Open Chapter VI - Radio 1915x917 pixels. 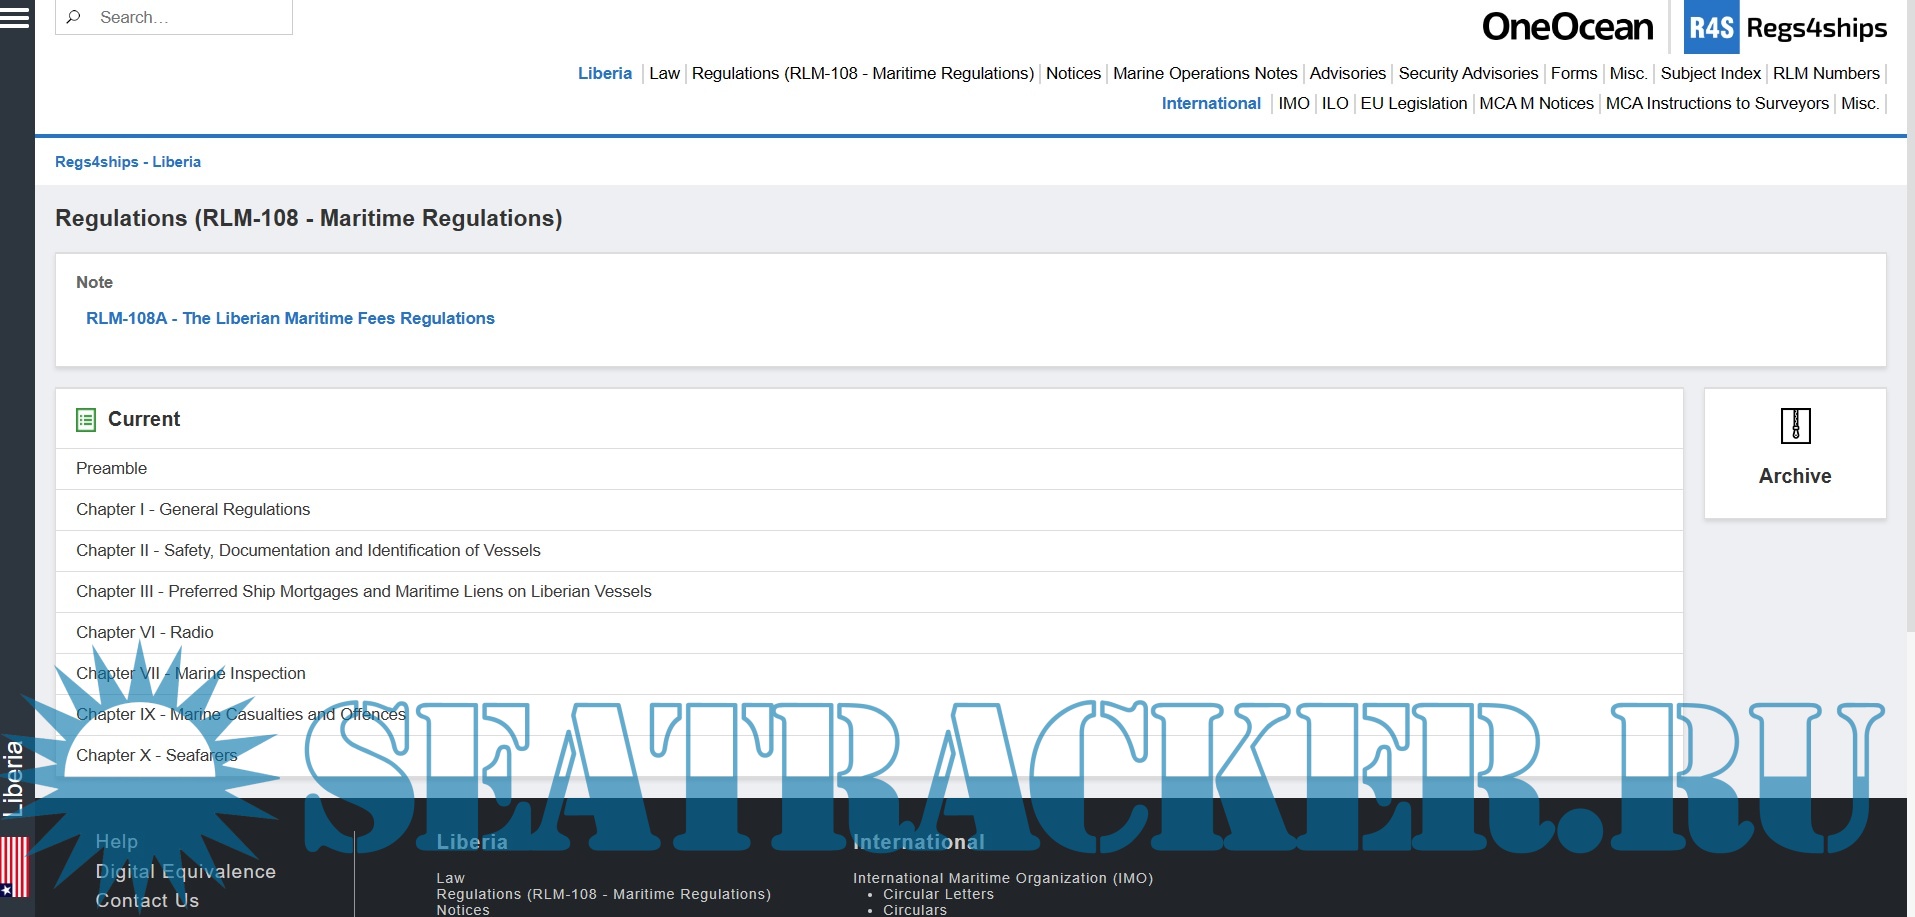tap(146, 632)
